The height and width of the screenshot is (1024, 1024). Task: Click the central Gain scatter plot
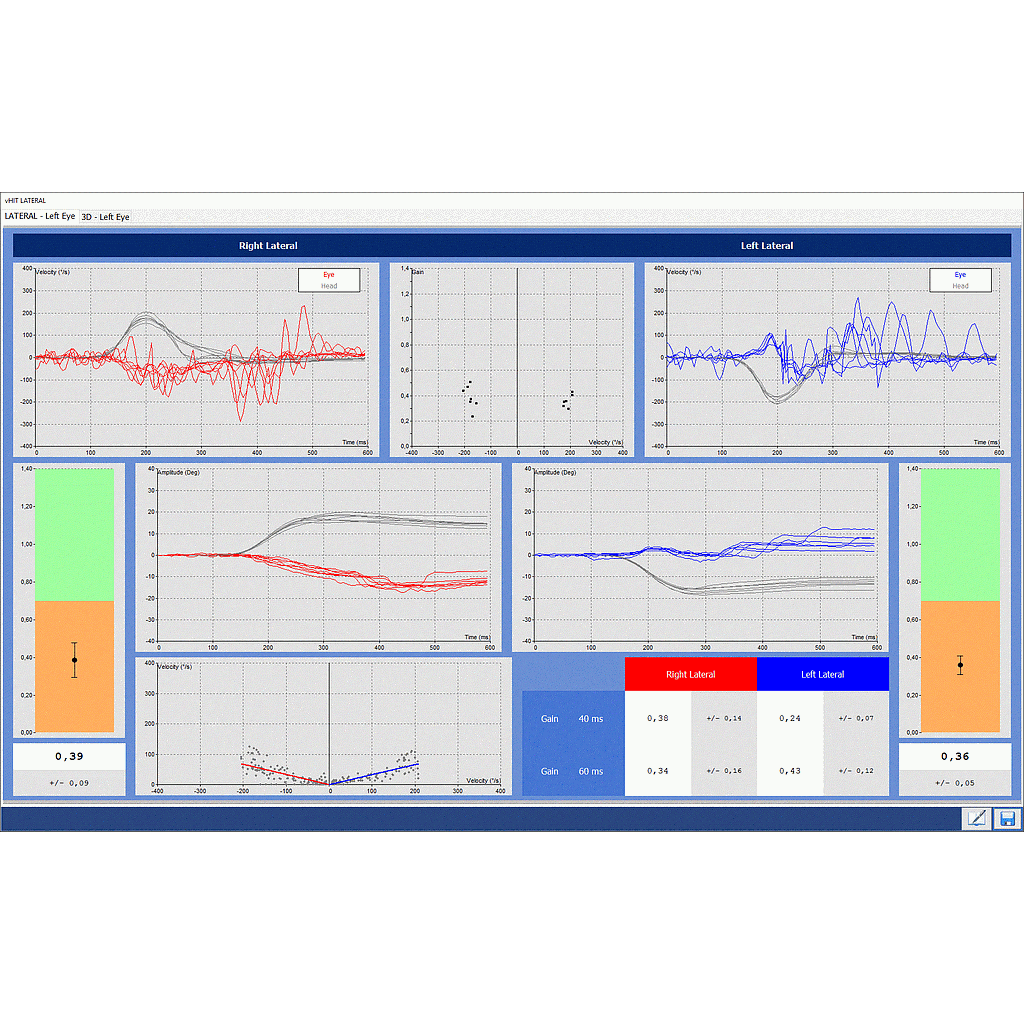[512, 355]
